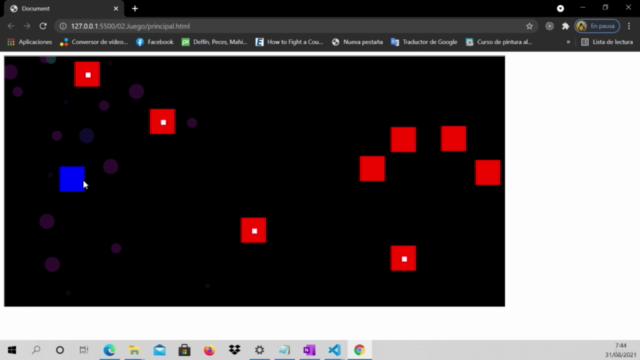Click the blue player square in the game

[72, 179]
